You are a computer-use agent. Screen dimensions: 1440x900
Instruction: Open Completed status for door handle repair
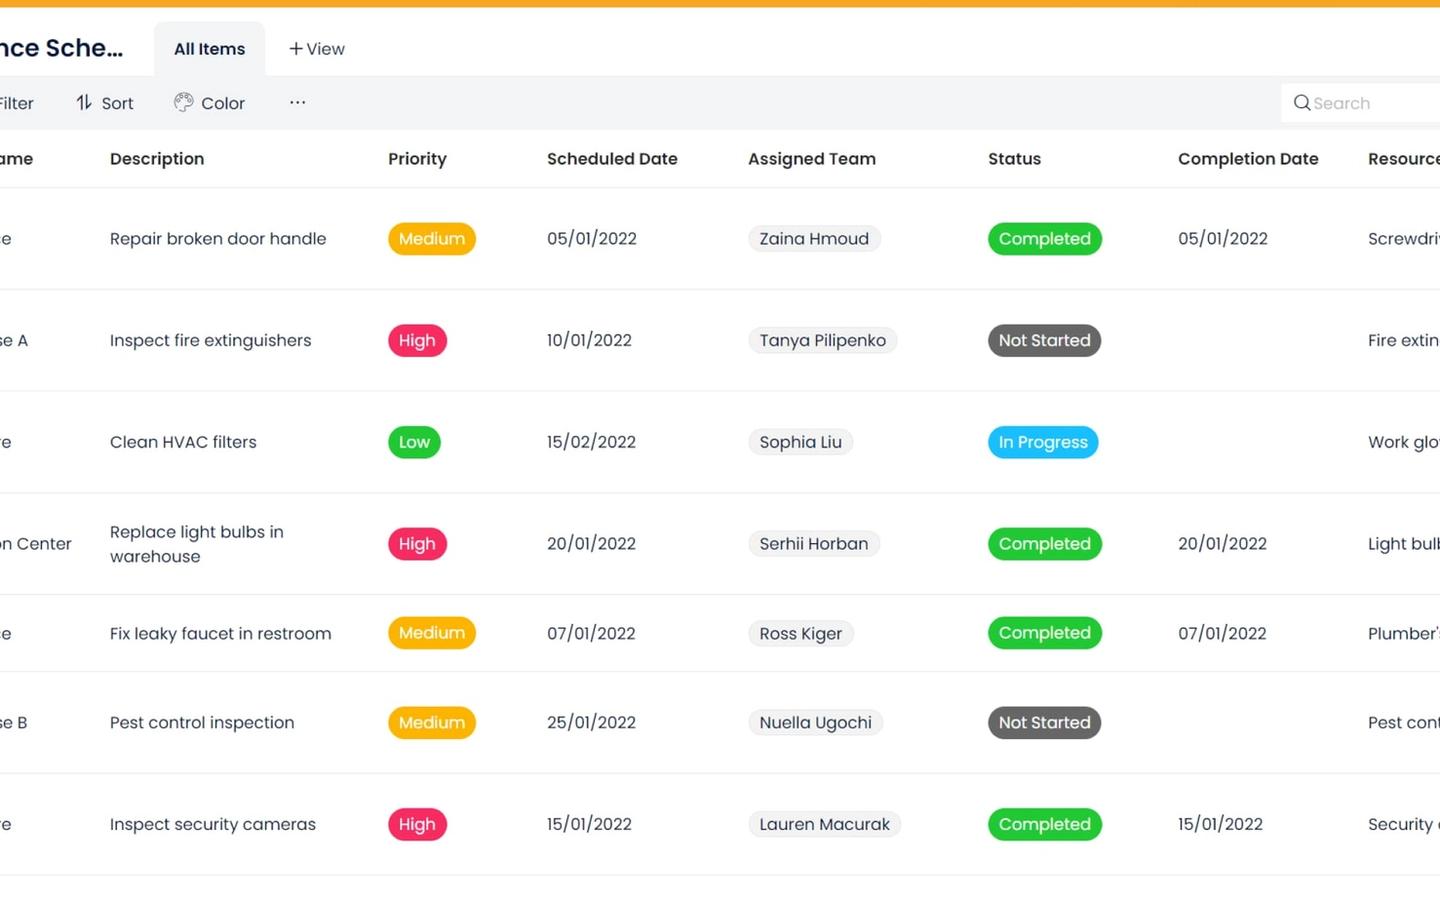pos(1045,239)
